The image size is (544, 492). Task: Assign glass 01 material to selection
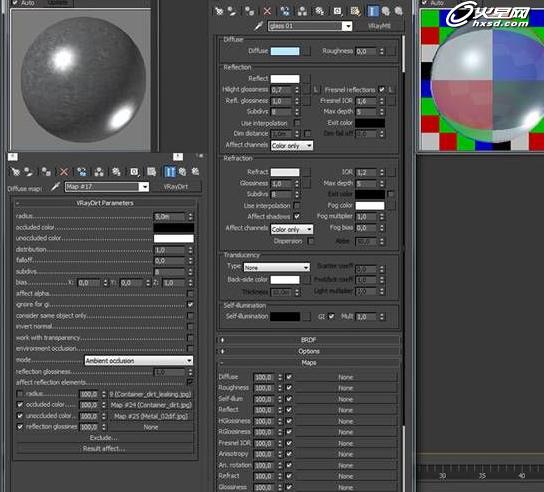[249, 11]
